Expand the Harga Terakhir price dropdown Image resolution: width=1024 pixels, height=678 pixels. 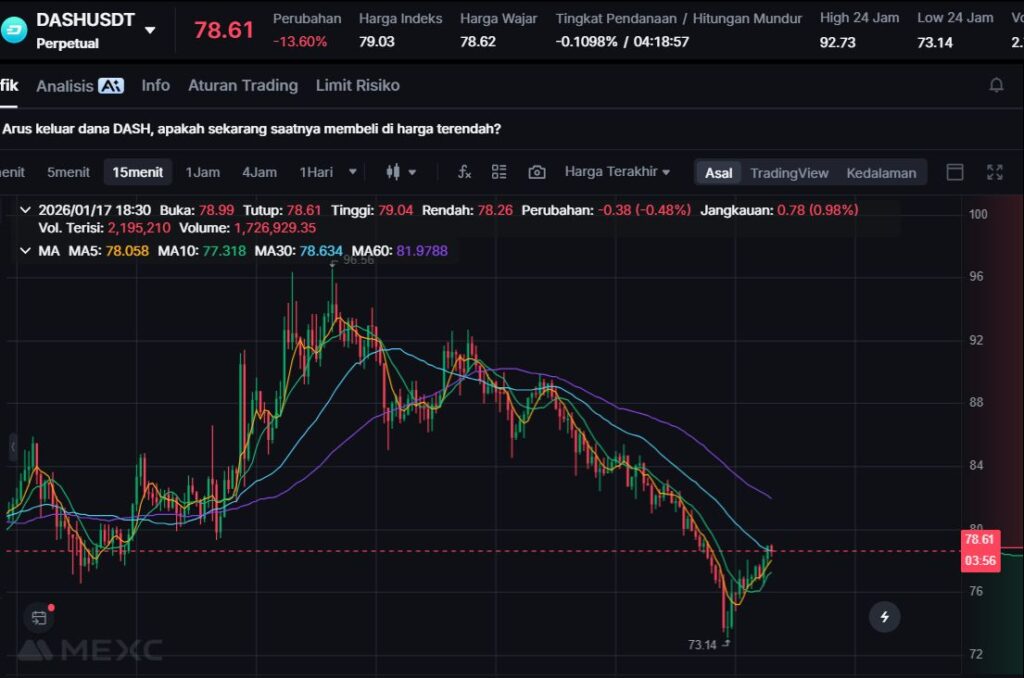point(617,172)
